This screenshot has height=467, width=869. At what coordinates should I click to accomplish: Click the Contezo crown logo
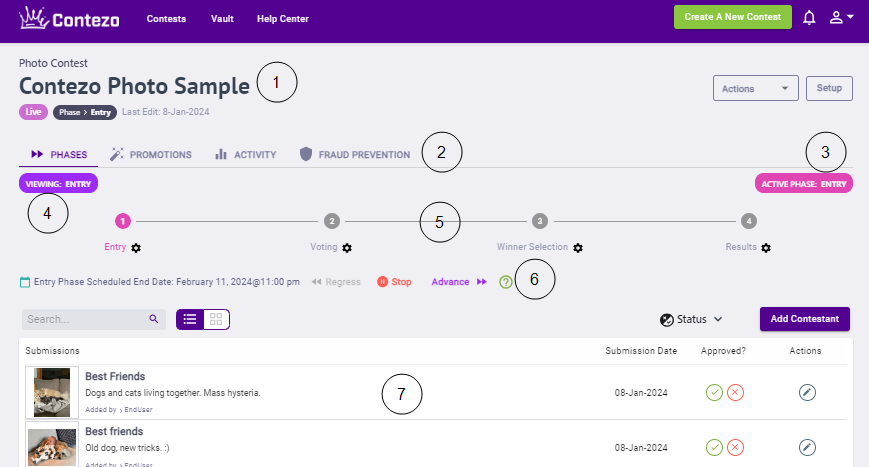pyautogui.click(x=69, y=18)
